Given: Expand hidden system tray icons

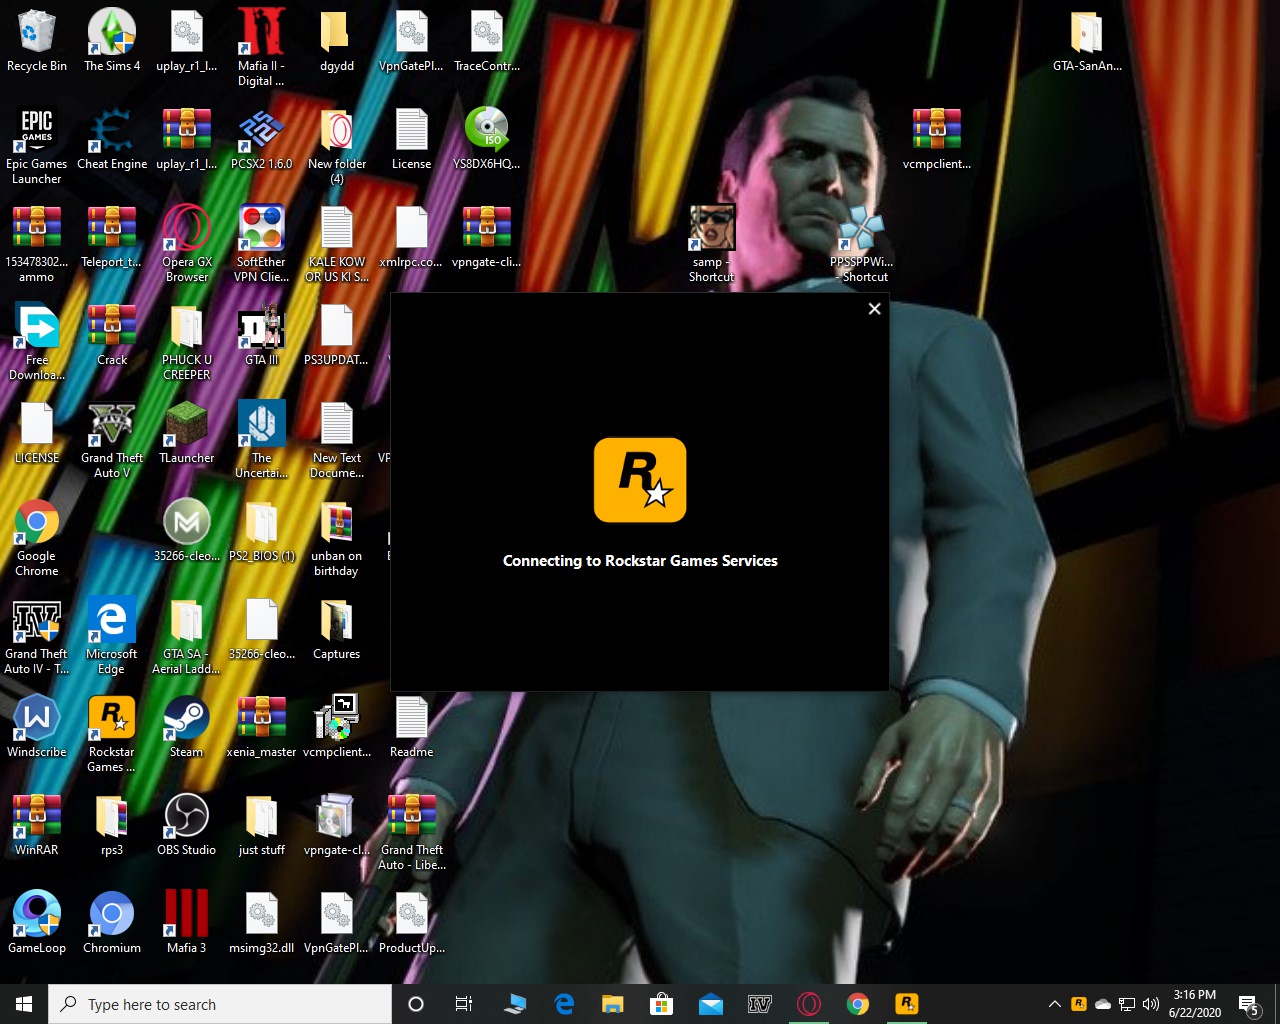Looking at the screenshot, I should point(1054,1004).
